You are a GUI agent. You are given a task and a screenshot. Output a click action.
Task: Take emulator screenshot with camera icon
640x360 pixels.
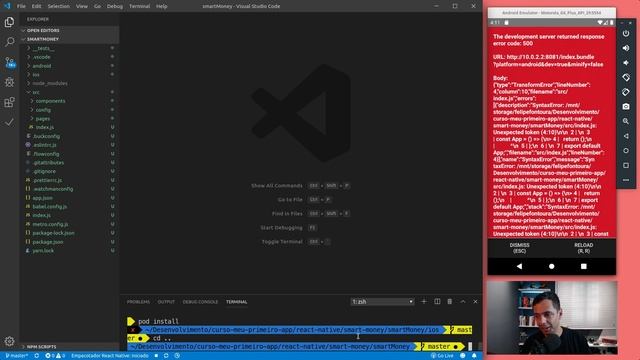(x=626, y=107)
